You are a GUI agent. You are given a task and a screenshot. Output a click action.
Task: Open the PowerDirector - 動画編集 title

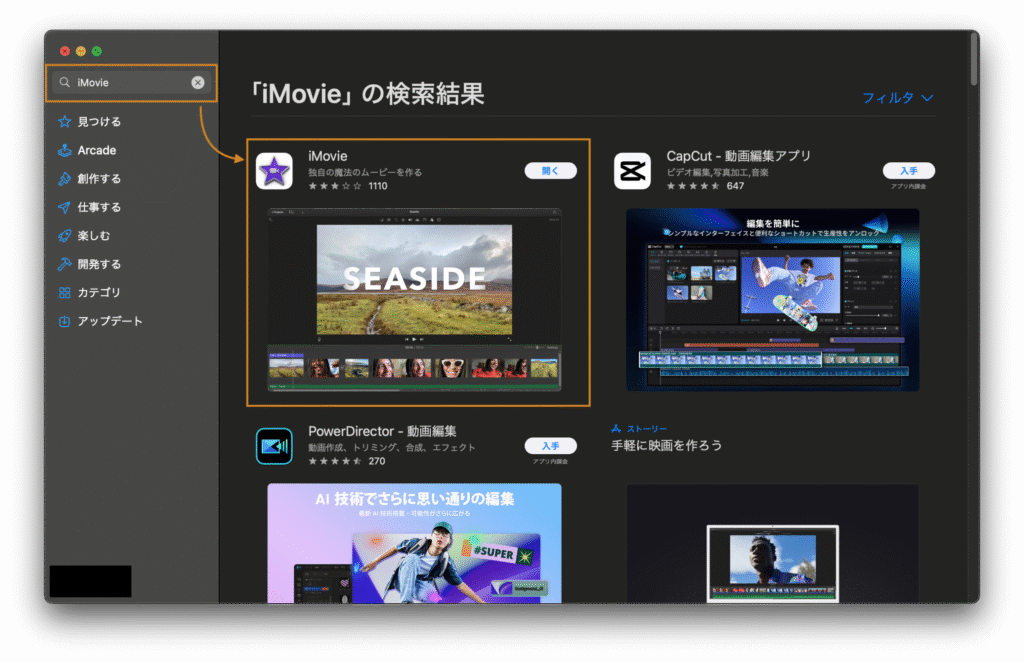[x=382, y=431]
